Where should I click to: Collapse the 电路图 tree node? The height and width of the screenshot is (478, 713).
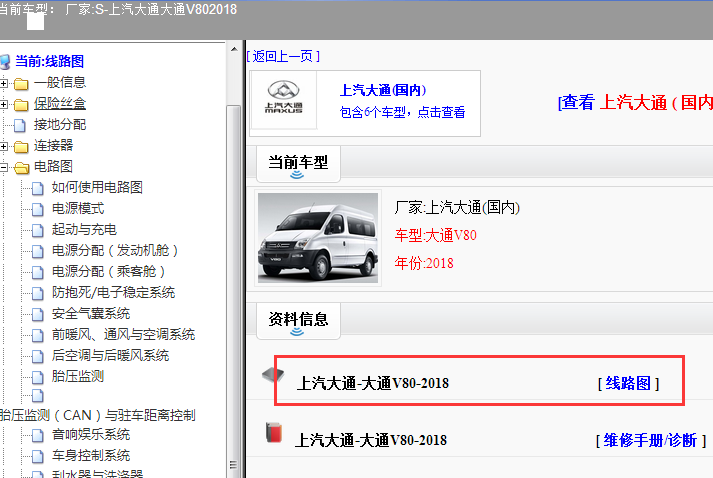[3, 167]
